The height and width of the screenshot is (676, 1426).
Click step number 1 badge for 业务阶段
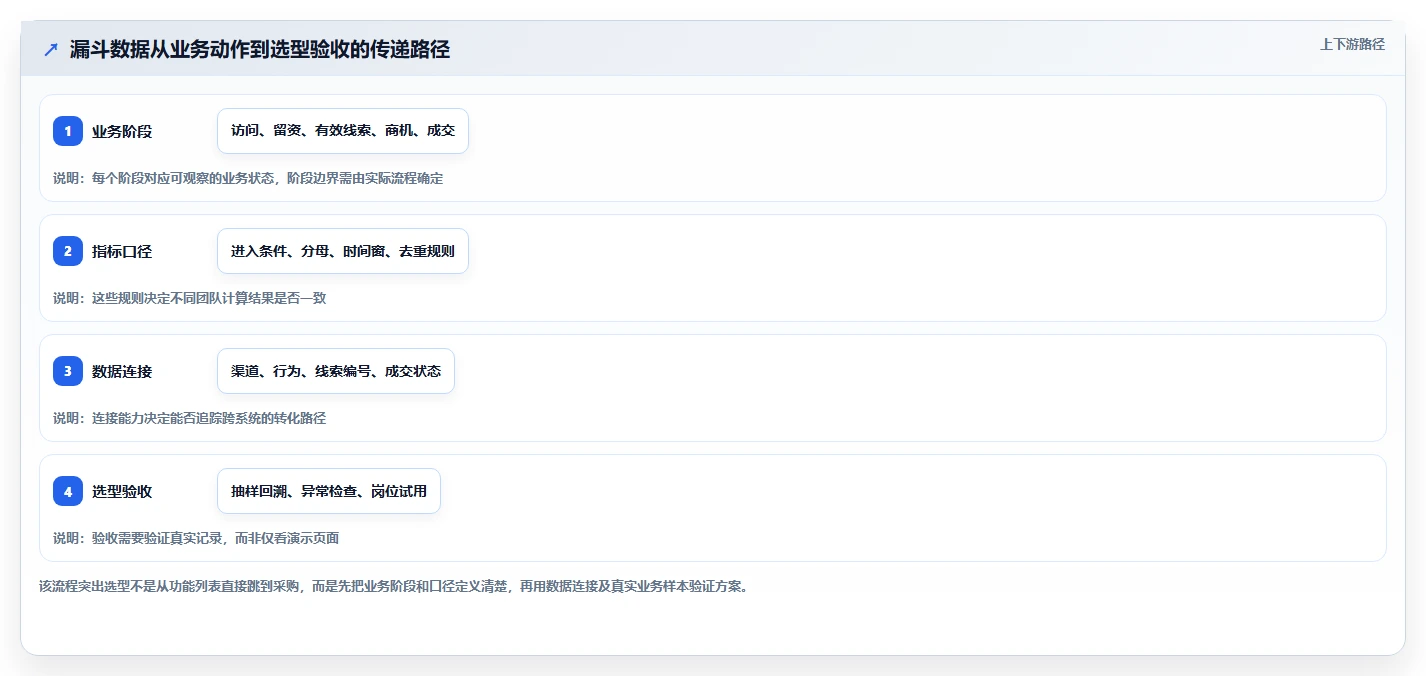tap(68, 131)
